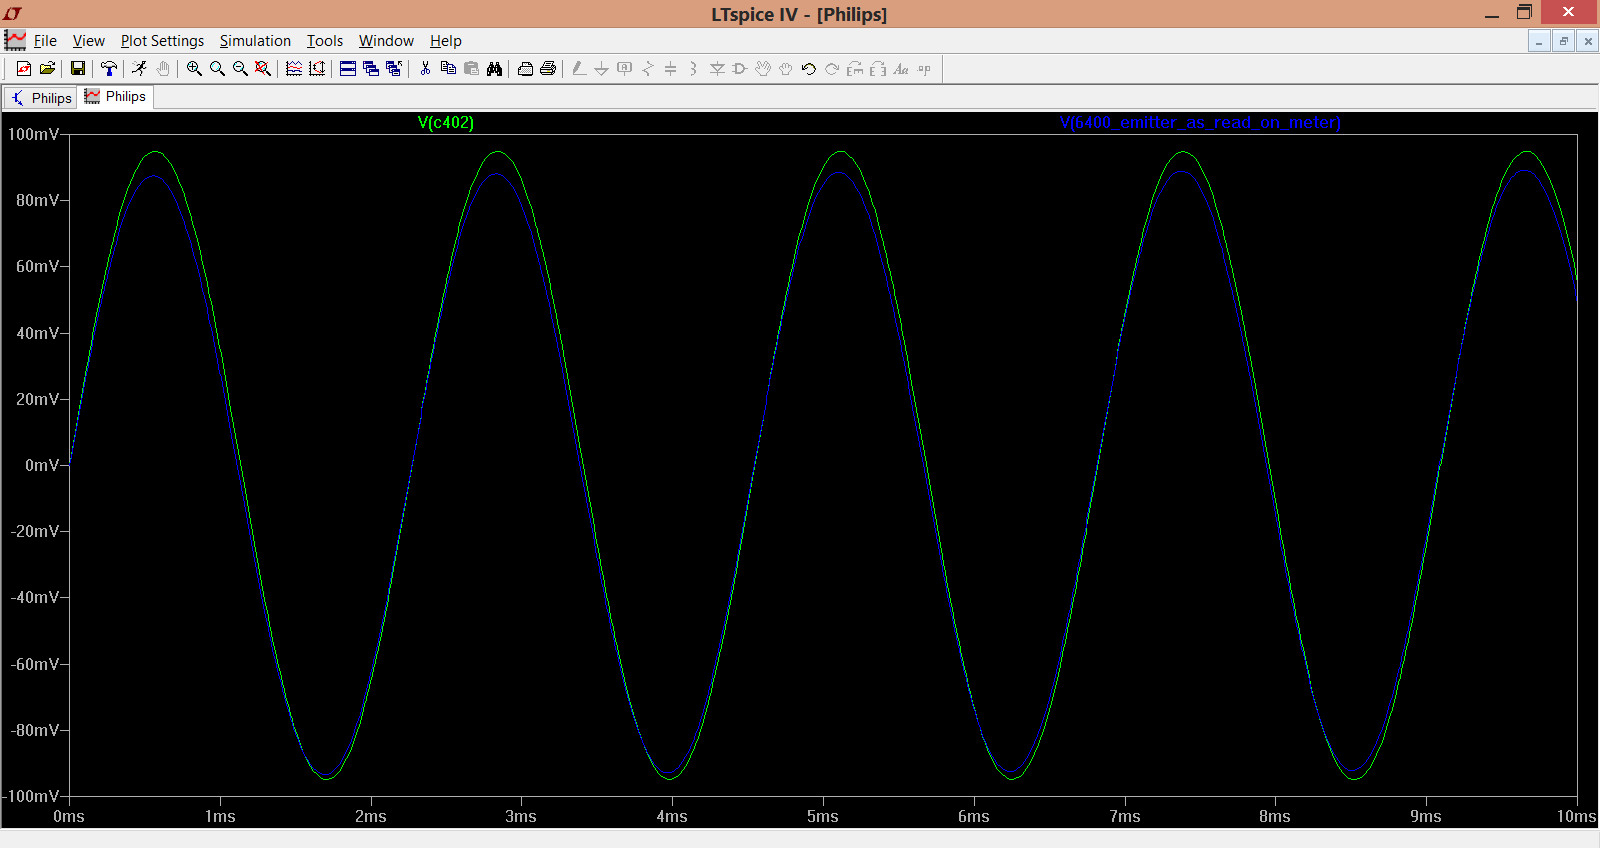Halt the simulation with the hand icon
Image resolution: width=1600 pixels, height=848 pixels.
(163, 68)
